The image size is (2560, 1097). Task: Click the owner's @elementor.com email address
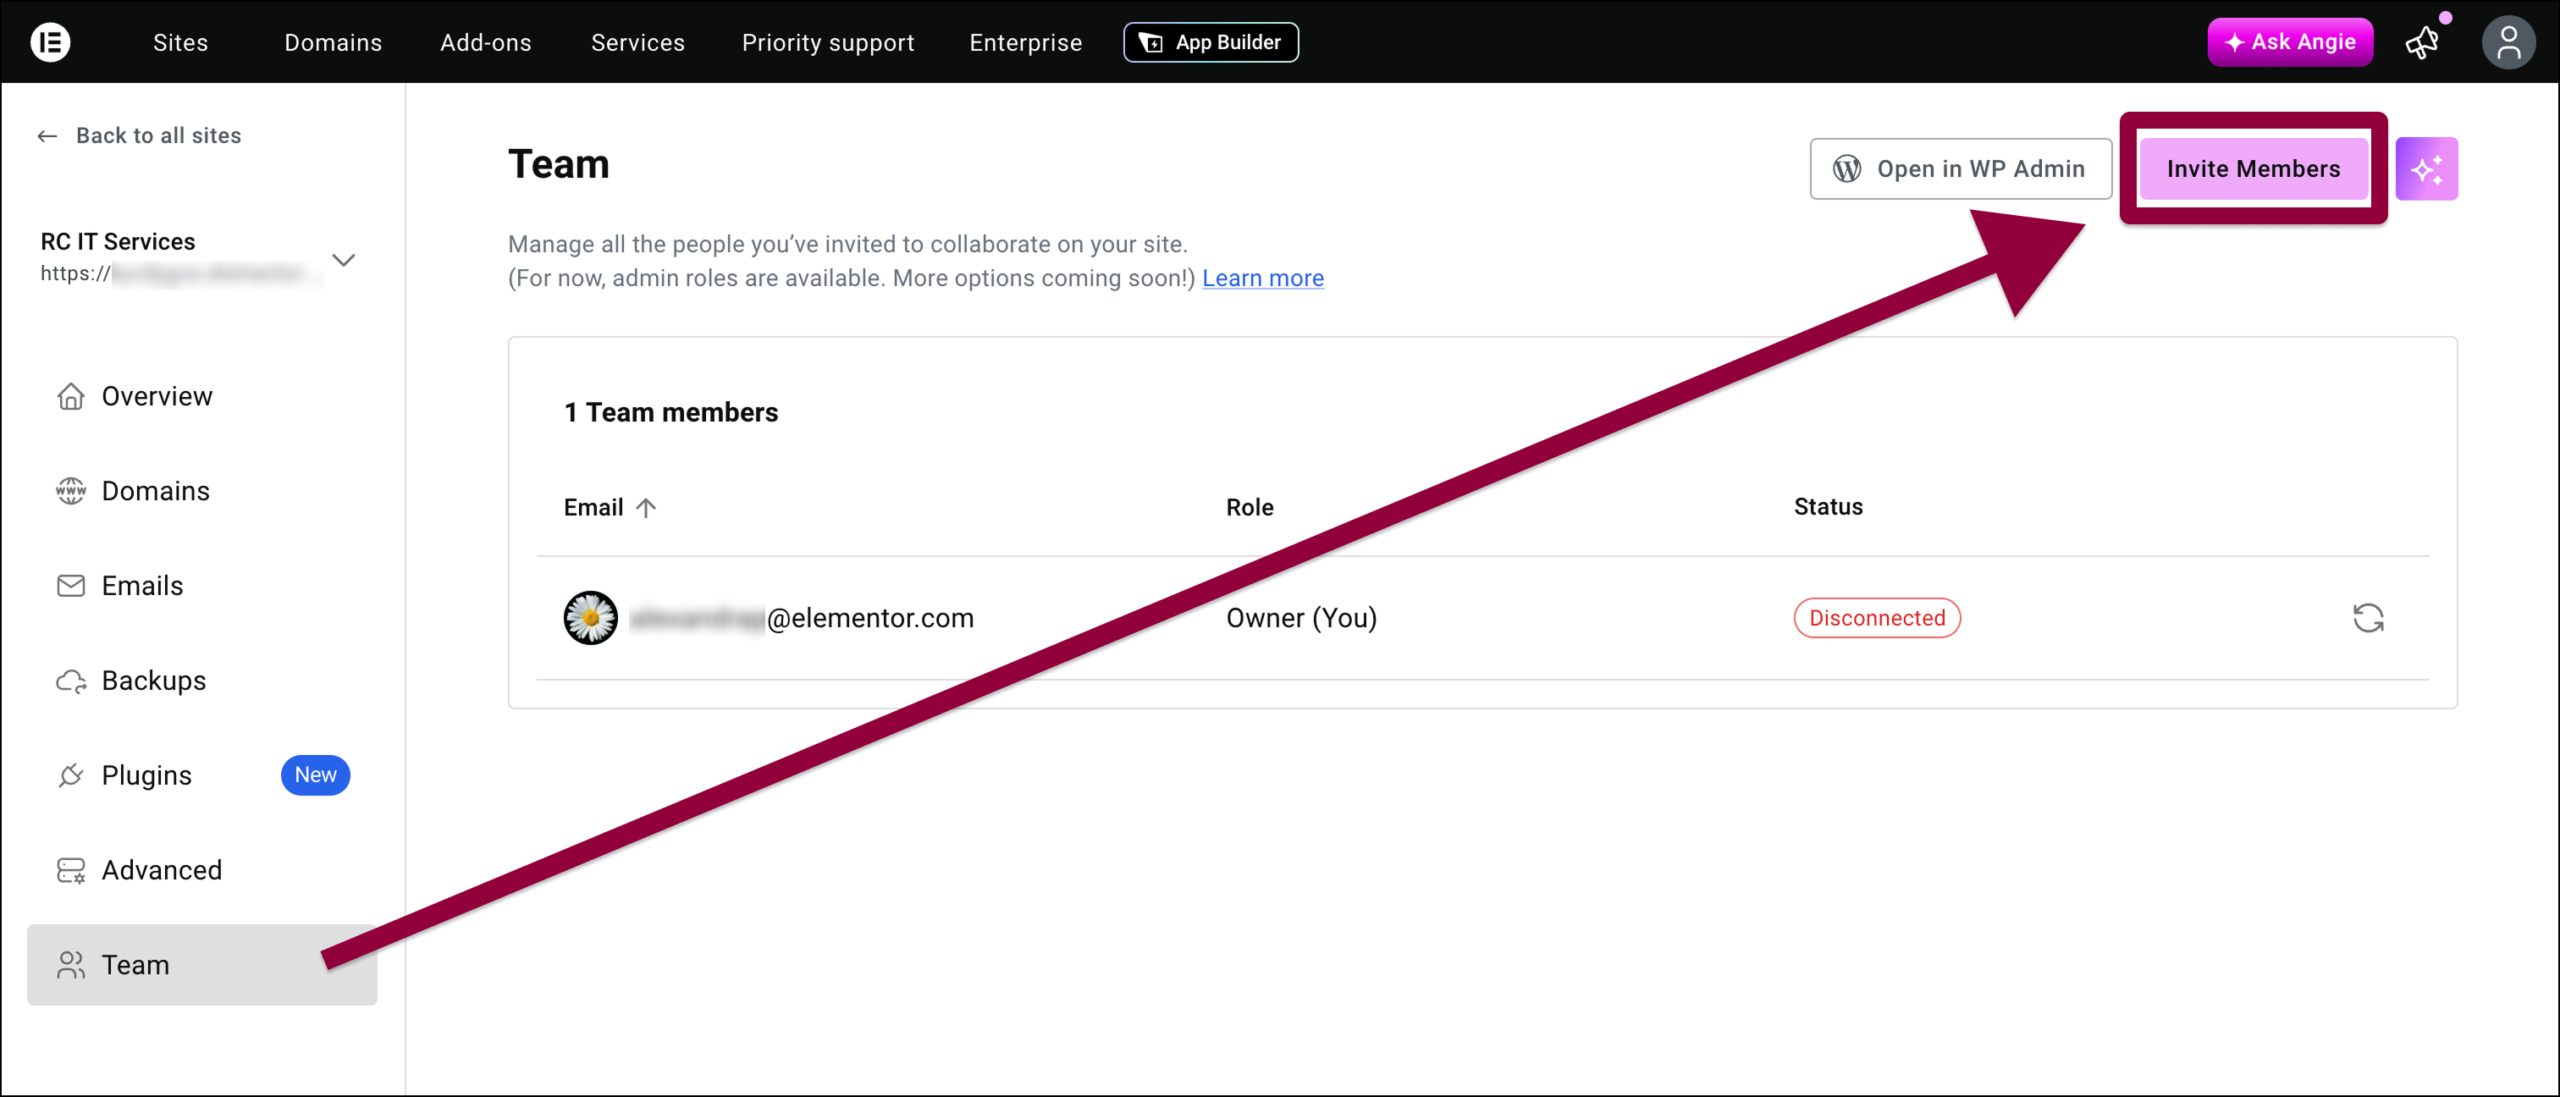[x=803, y=618]
